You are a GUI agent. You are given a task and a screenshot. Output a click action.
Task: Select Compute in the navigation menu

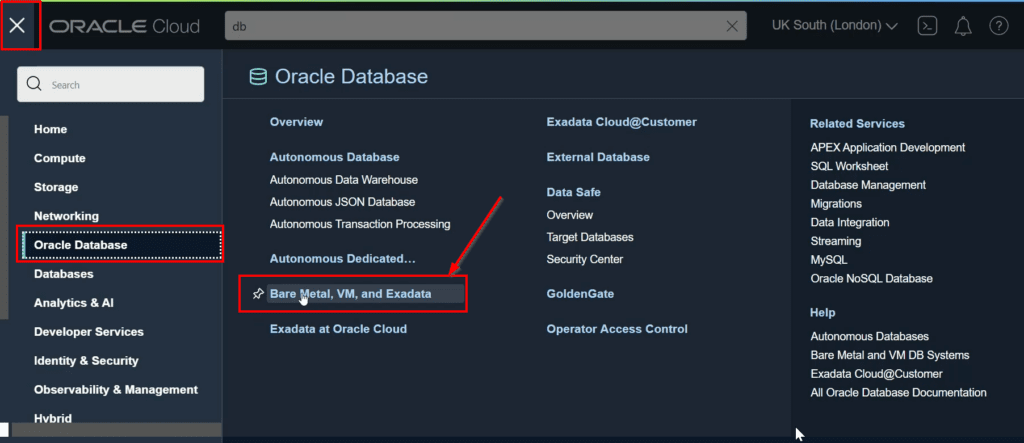tap(59, 158)
